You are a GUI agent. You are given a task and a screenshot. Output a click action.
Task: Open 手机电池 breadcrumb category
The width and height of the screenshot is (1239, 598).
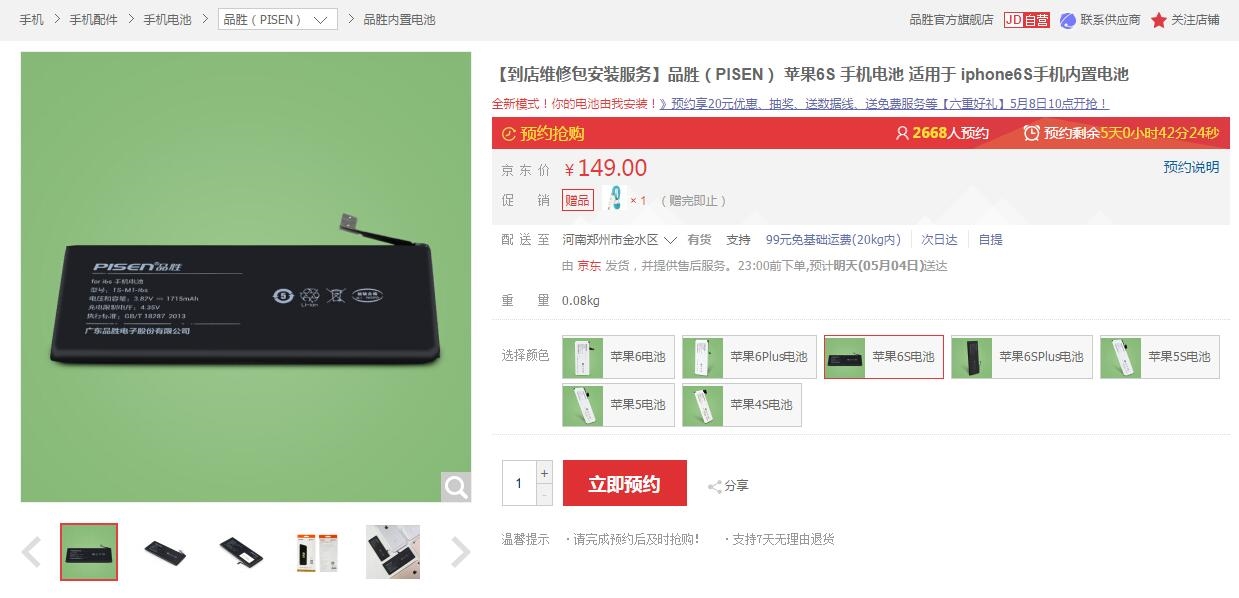pos(167,19)
